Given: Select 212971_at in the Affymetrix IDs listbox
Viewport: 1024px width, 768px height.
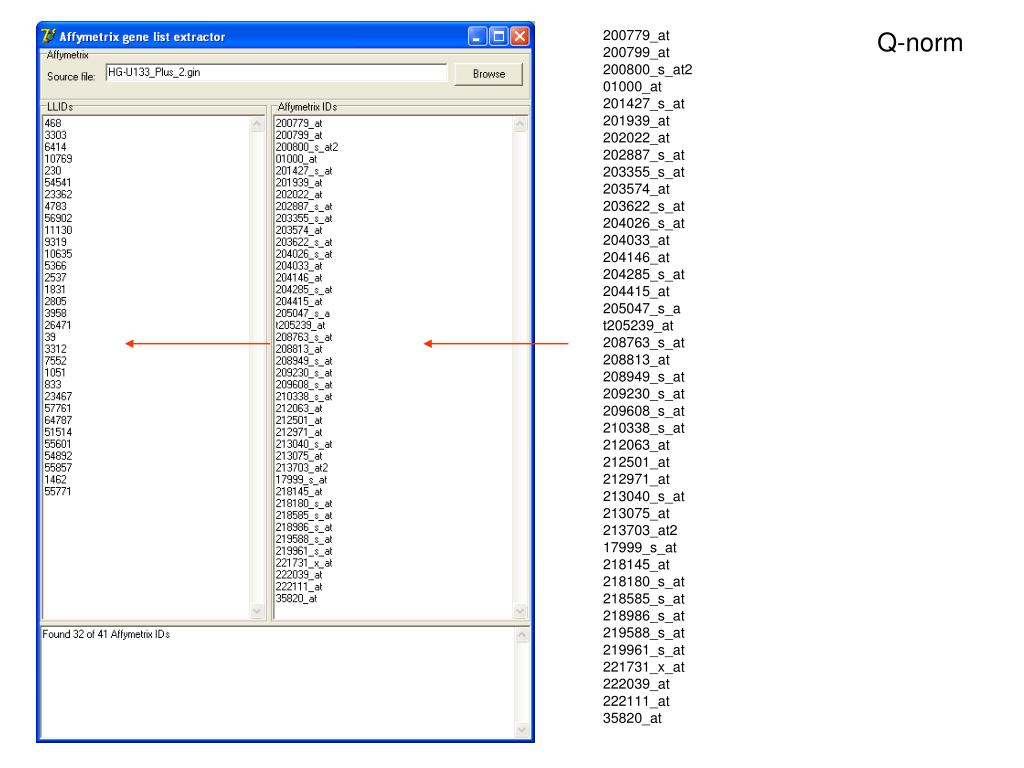Looking at the screenshot, I should coord(298,432).
